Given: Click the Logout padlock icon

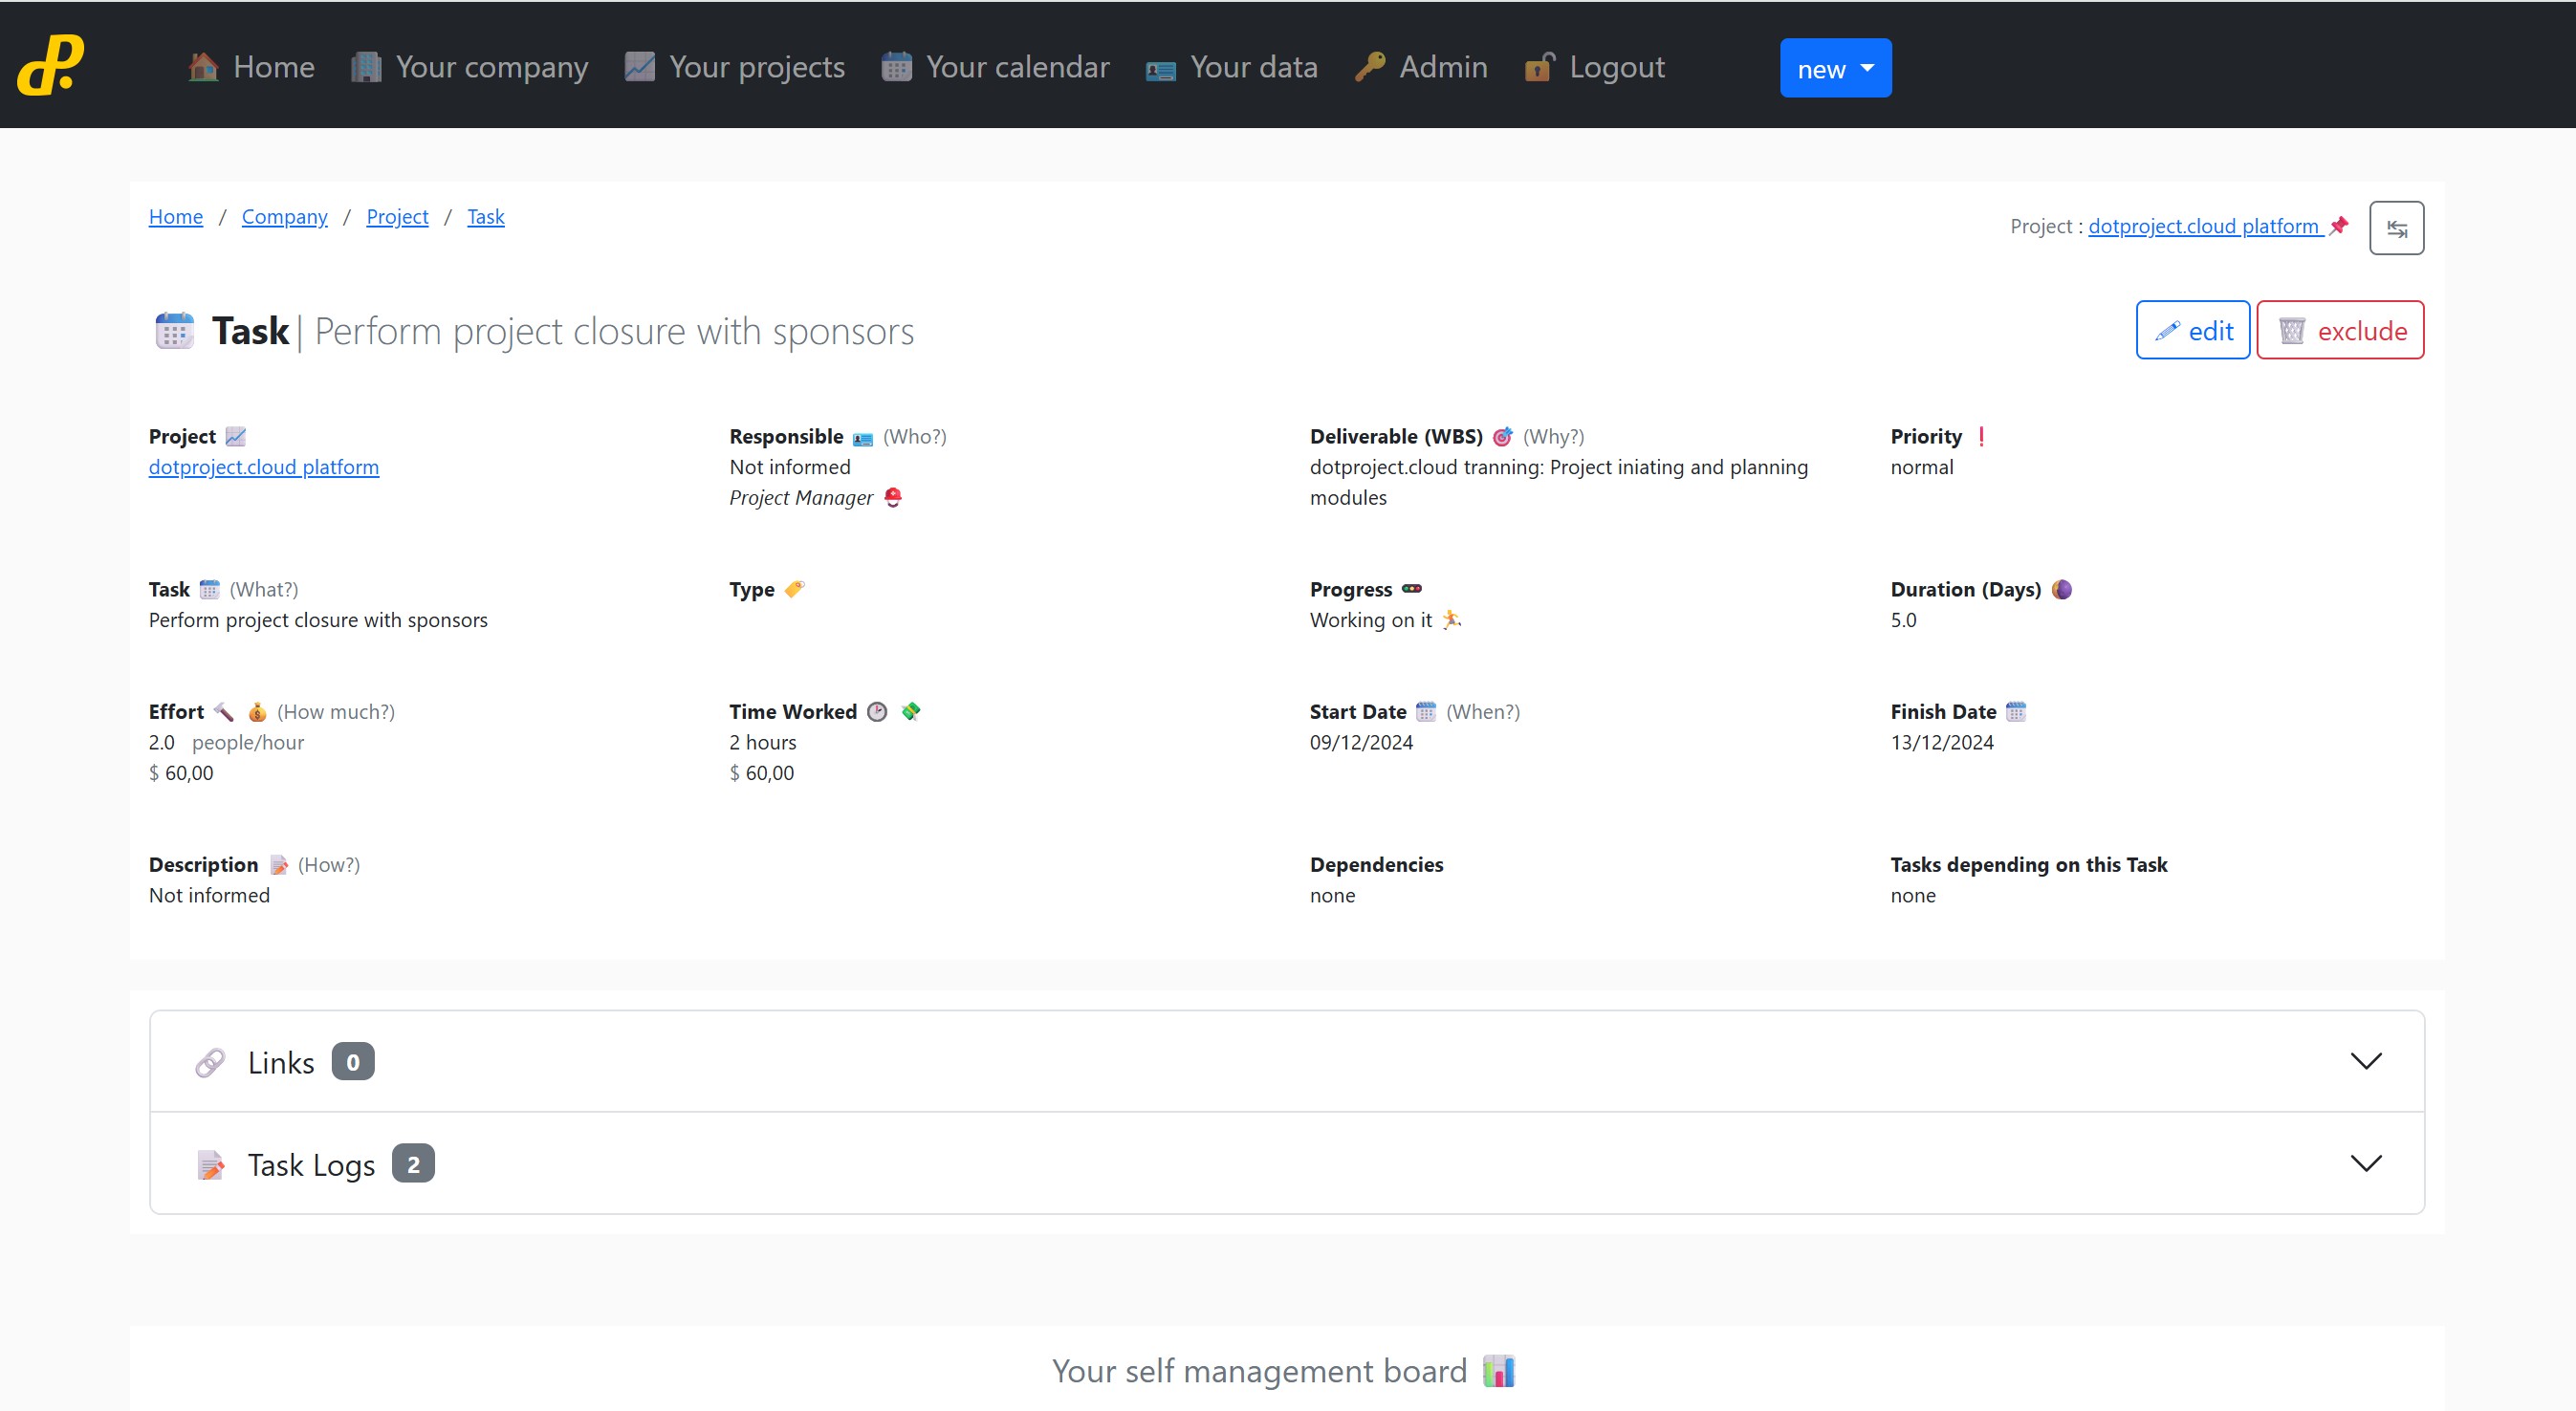Looking at the screenshot, I should [x=1539, y=66].
